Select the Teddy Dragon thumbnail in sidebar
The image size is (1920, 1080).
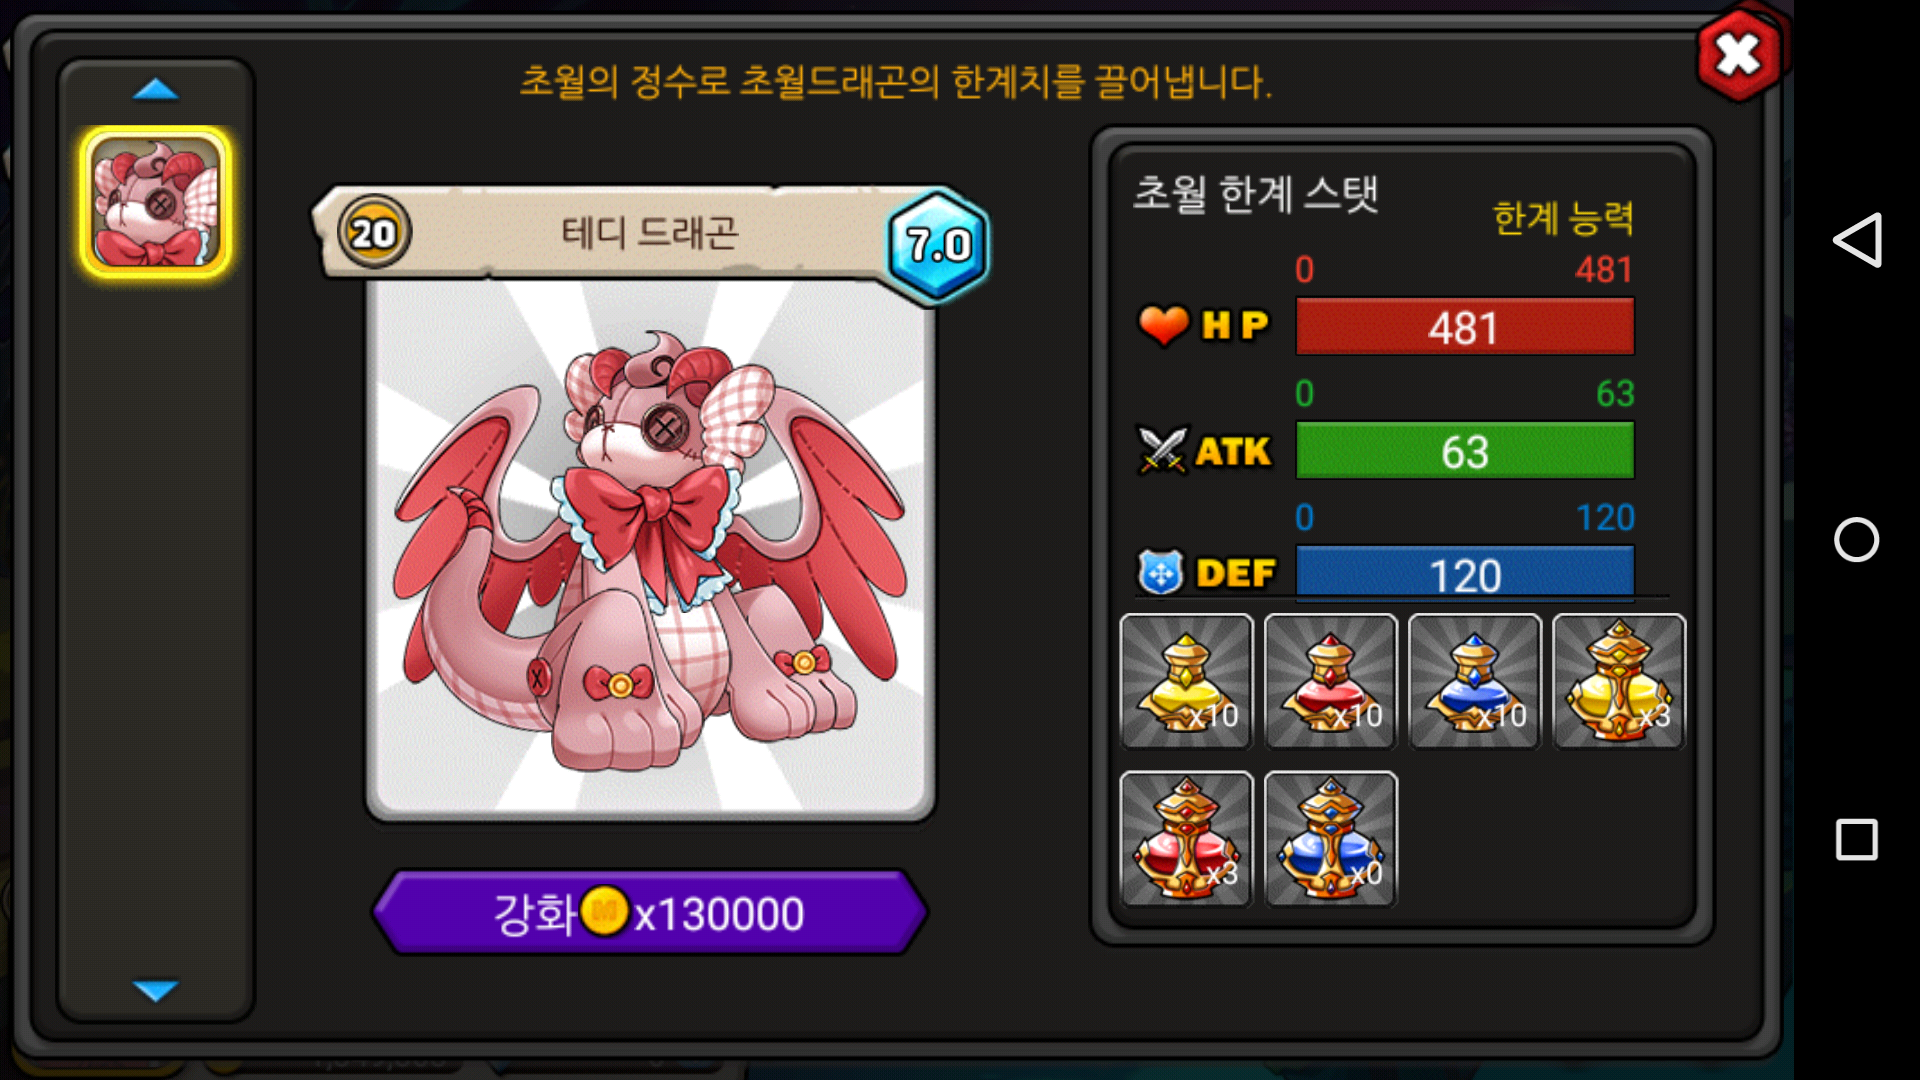click(155, 202)
